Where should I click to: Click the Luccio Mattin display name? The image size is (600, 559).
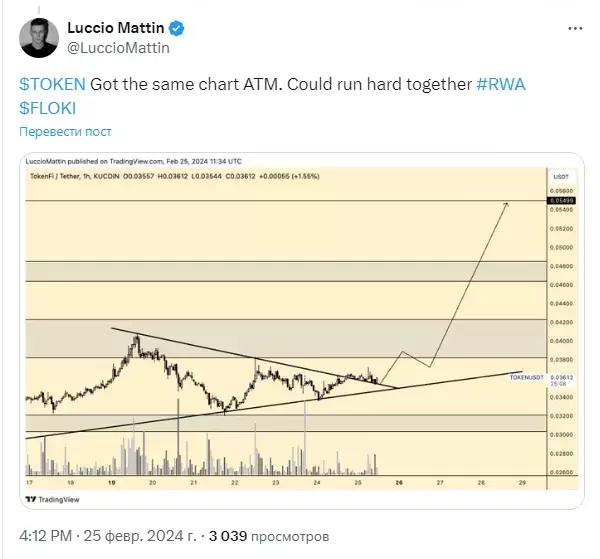116,28
